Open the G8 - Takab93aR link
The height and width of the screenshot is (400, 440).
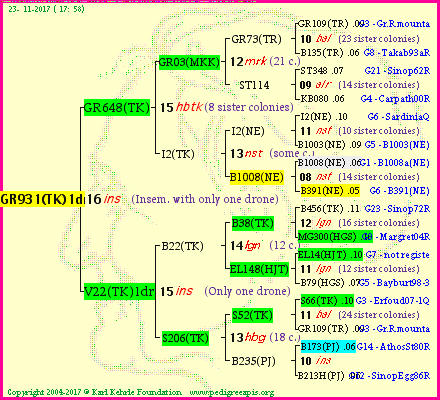397,53
